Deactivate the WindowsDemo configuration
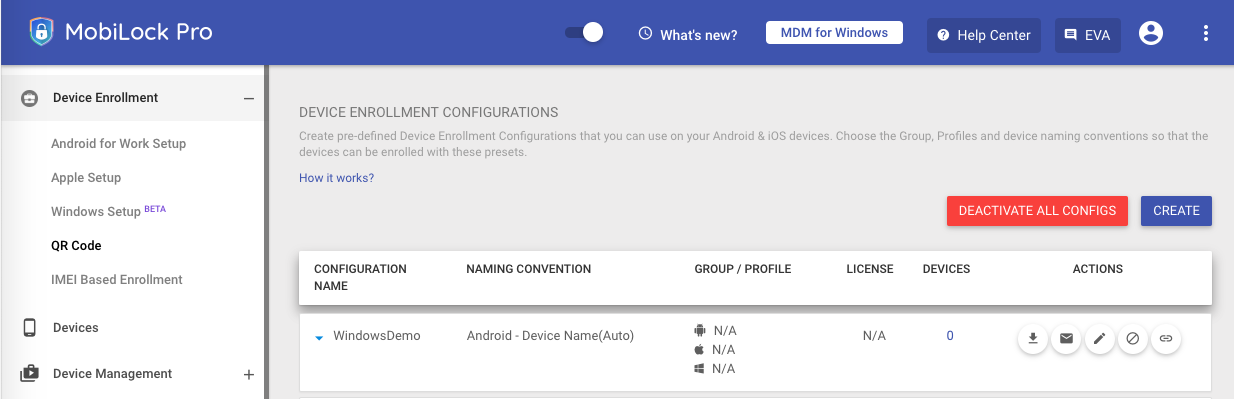This screenshot has height=399, width=1234. [x=1132, y=339]
